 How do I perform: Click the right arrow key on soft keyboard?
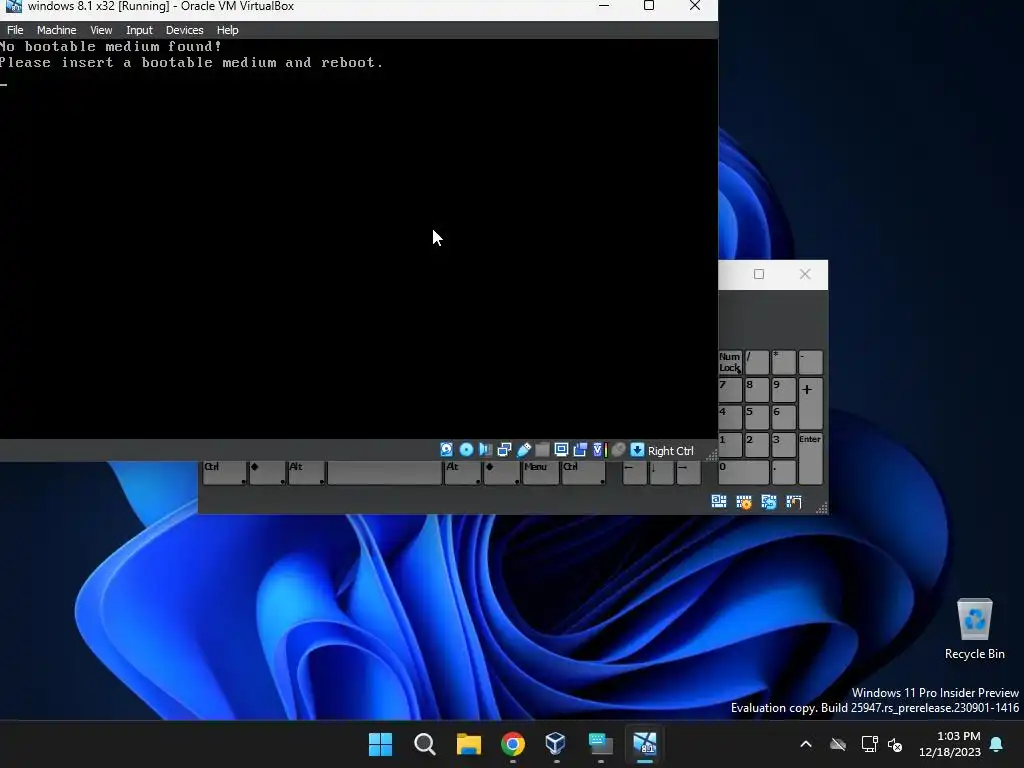[688, 473]
